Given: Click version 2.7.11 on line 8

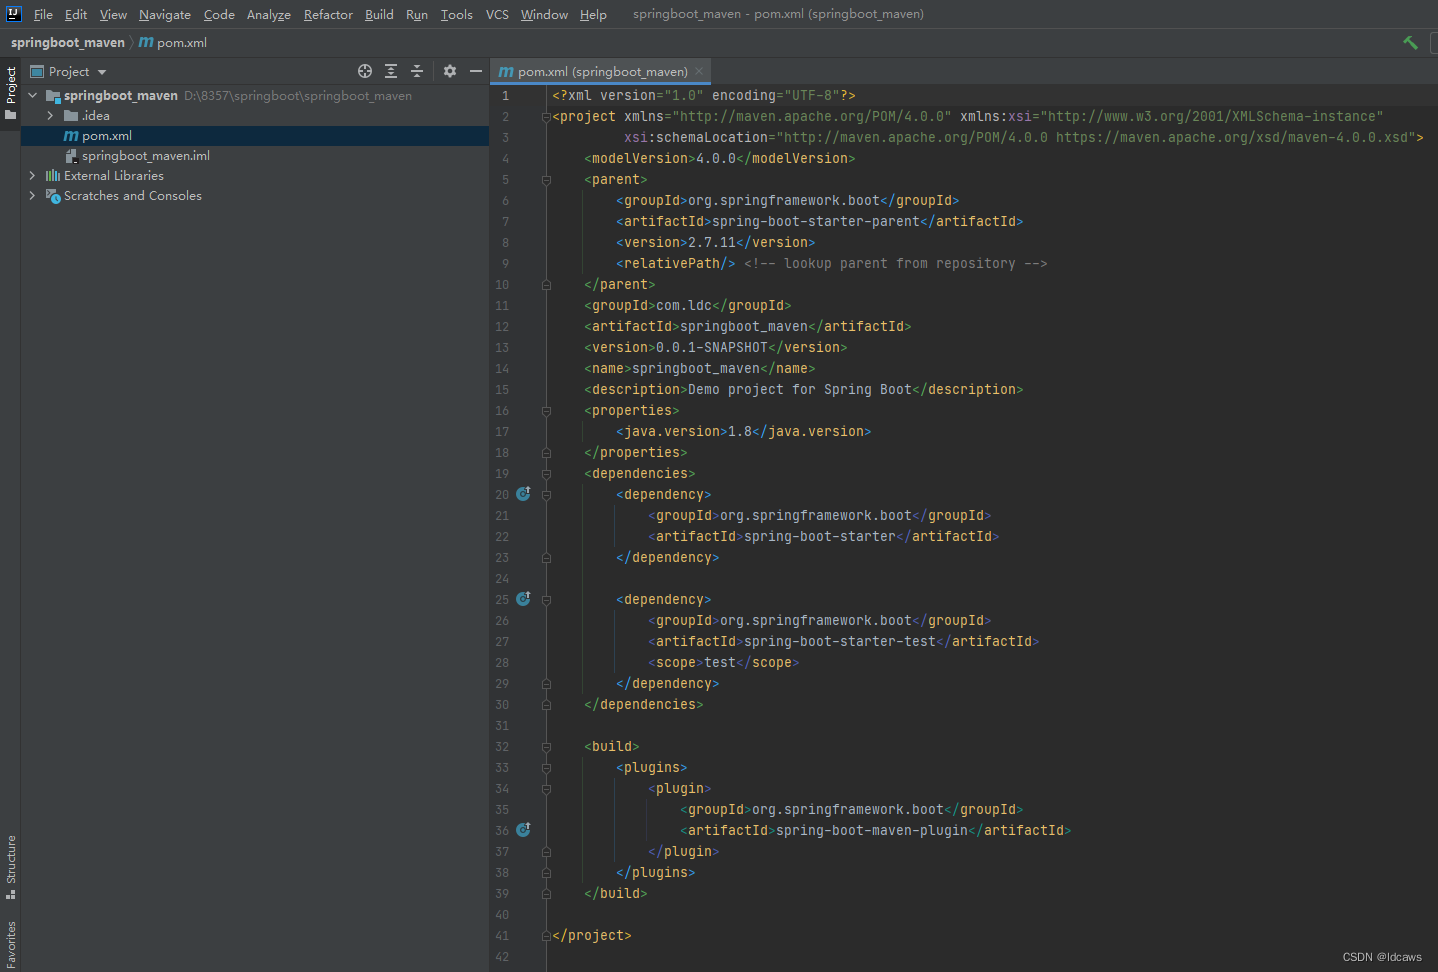Looking at the screenshot, I should 712,242.
